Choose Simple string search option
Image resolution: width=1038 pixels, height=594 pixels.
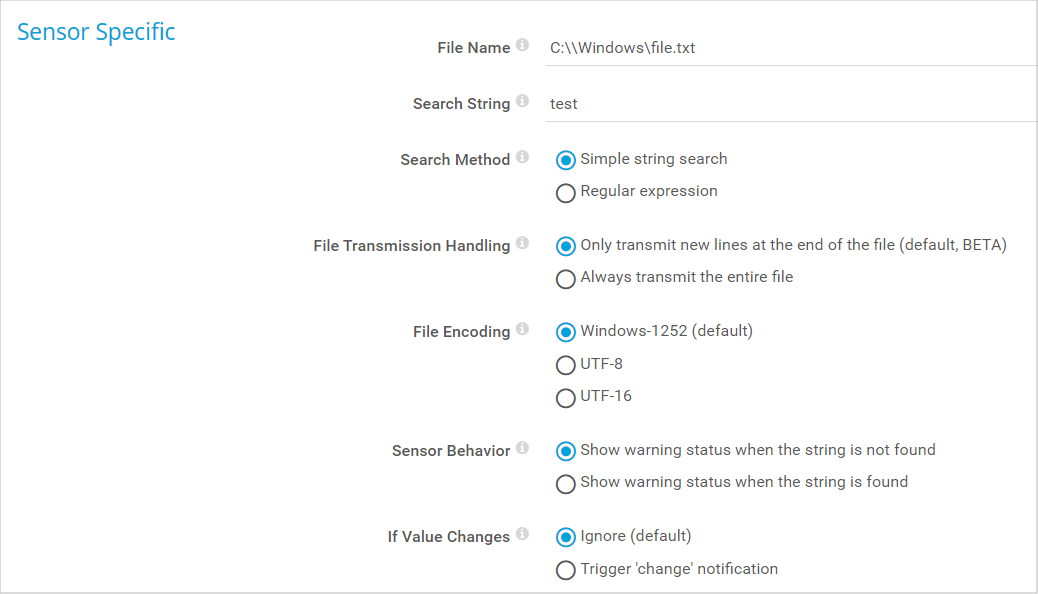[x=566, y=160]
